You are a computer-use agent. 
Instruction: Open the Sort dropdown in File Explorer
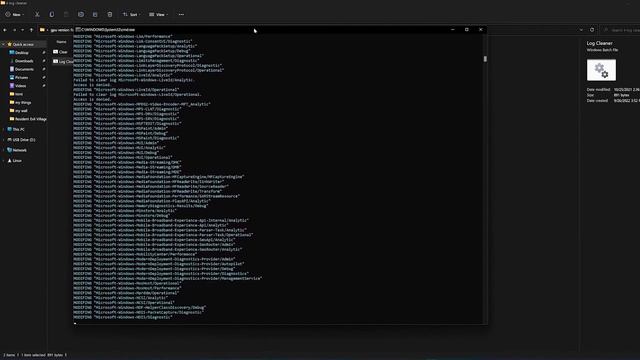coord(131,15)
